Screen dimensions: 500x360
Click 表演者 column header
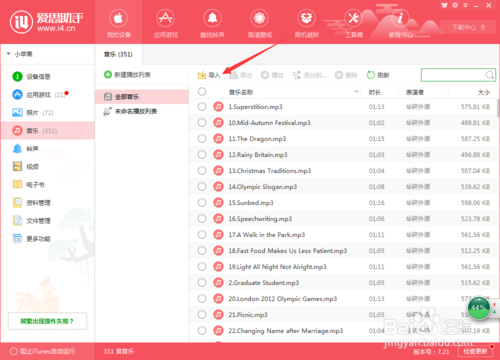tap(415, 92)
